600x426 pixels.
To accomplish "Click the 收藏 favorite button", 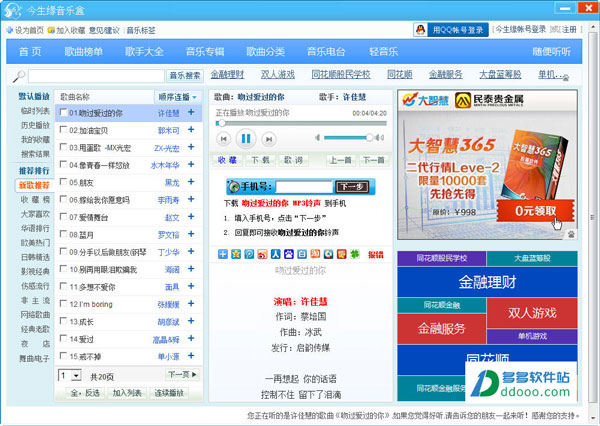I will tap(227, 160).
